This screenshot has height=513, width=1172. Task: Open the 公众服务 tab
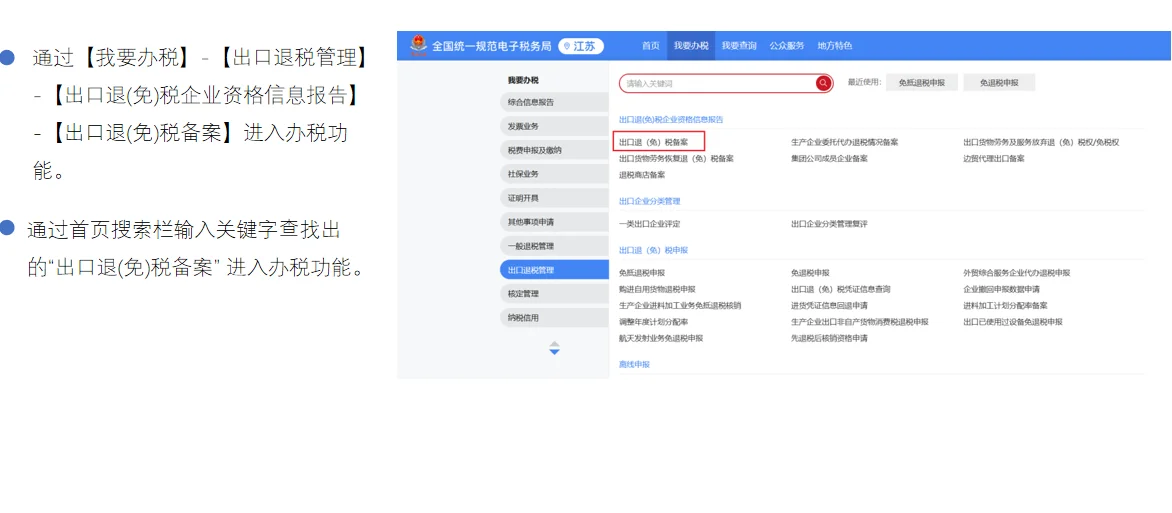tap(786, 46)
